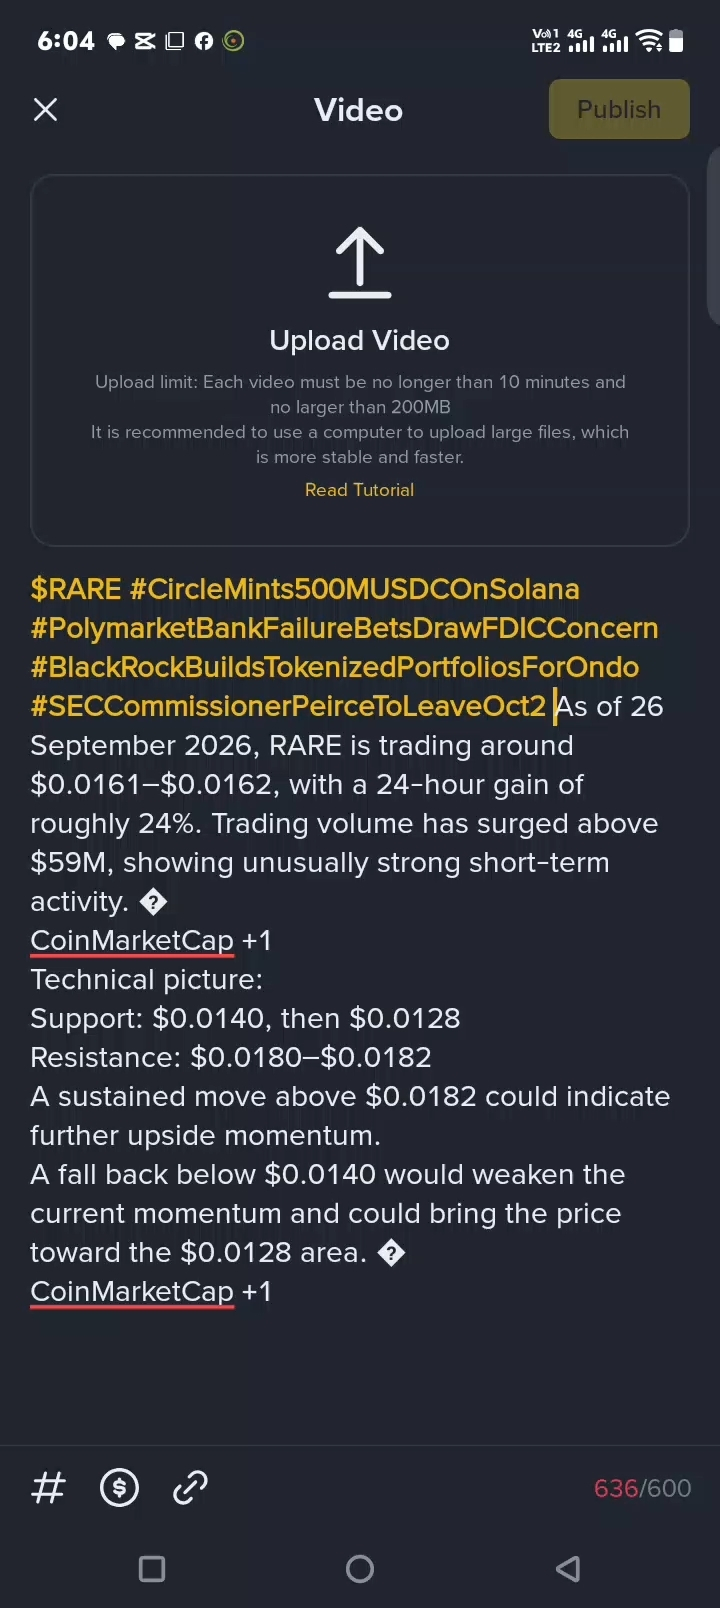The width and height of the screenshot is (720, 1608).
Task: Go to Android home with circle button
Action: click(x=360, y=1568)
